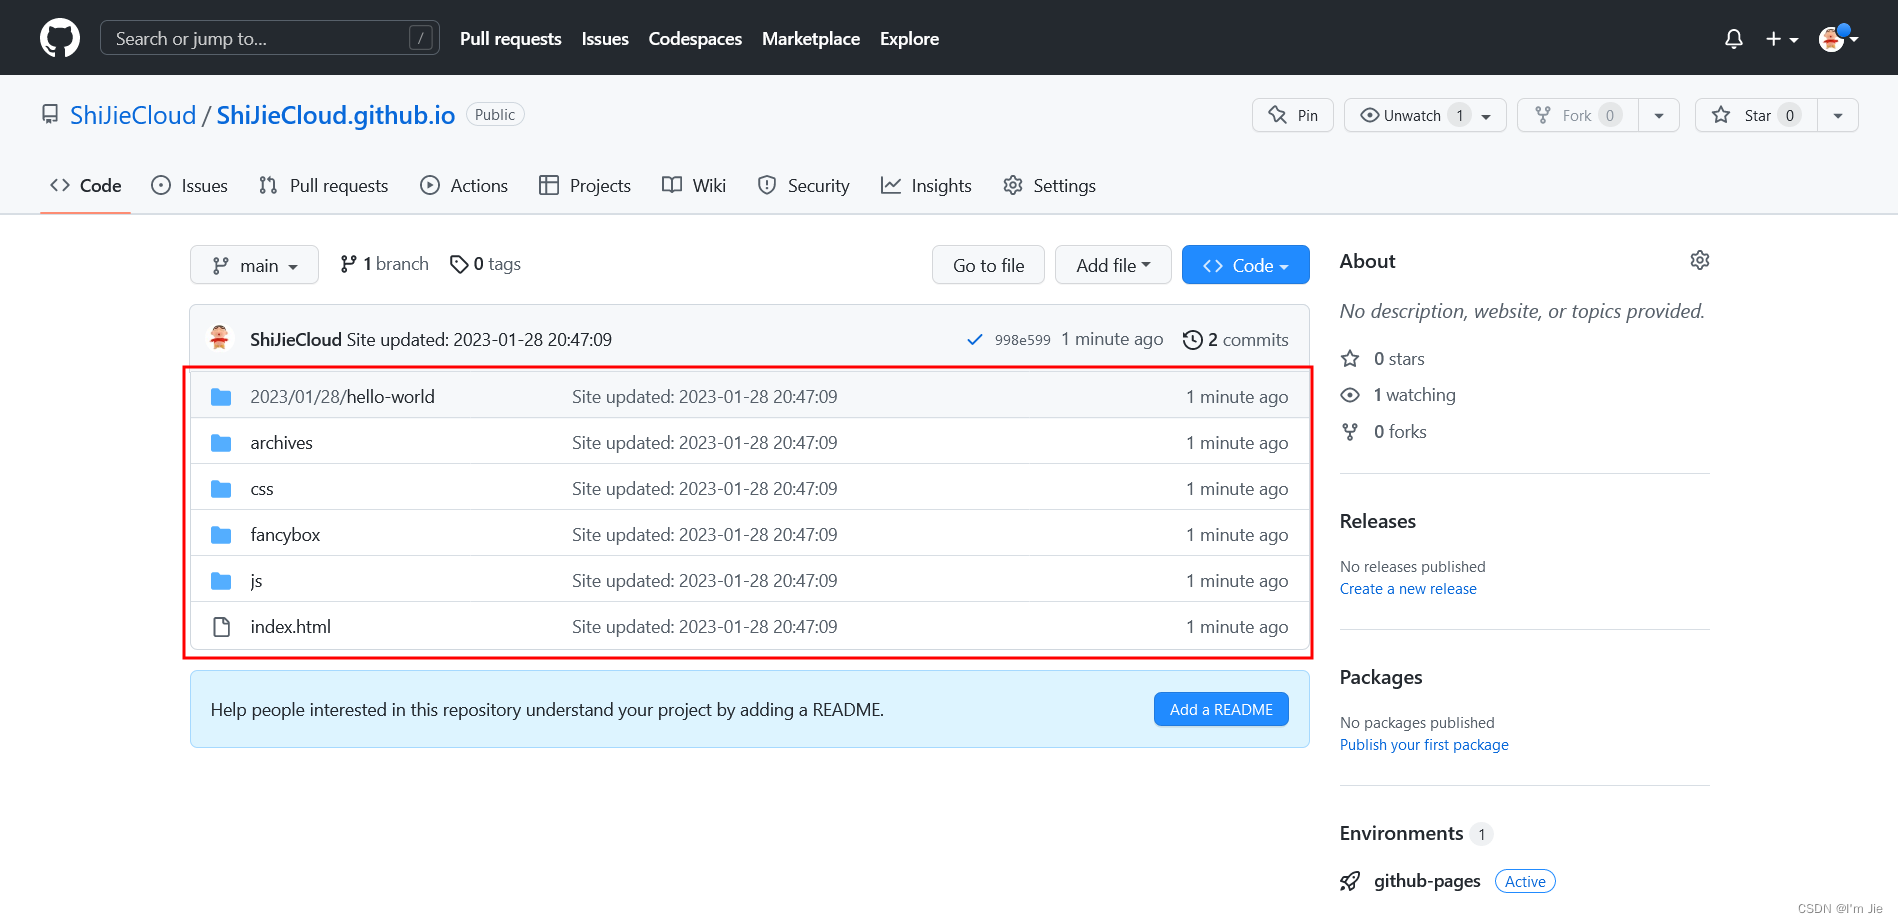Star this repository

1756,115
